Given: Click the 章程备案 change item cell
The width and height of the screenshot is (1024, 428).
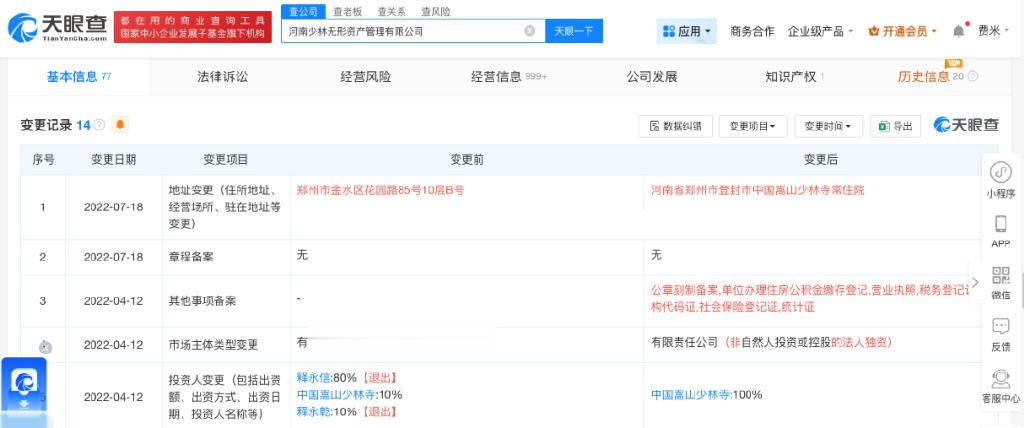Looking at the screenshot, I should 226,257.
